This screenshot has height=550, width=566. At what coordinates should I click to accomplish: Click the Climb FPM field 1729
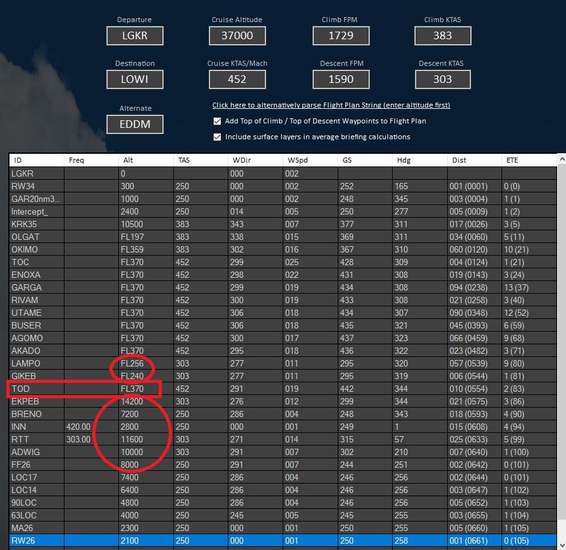341,36
